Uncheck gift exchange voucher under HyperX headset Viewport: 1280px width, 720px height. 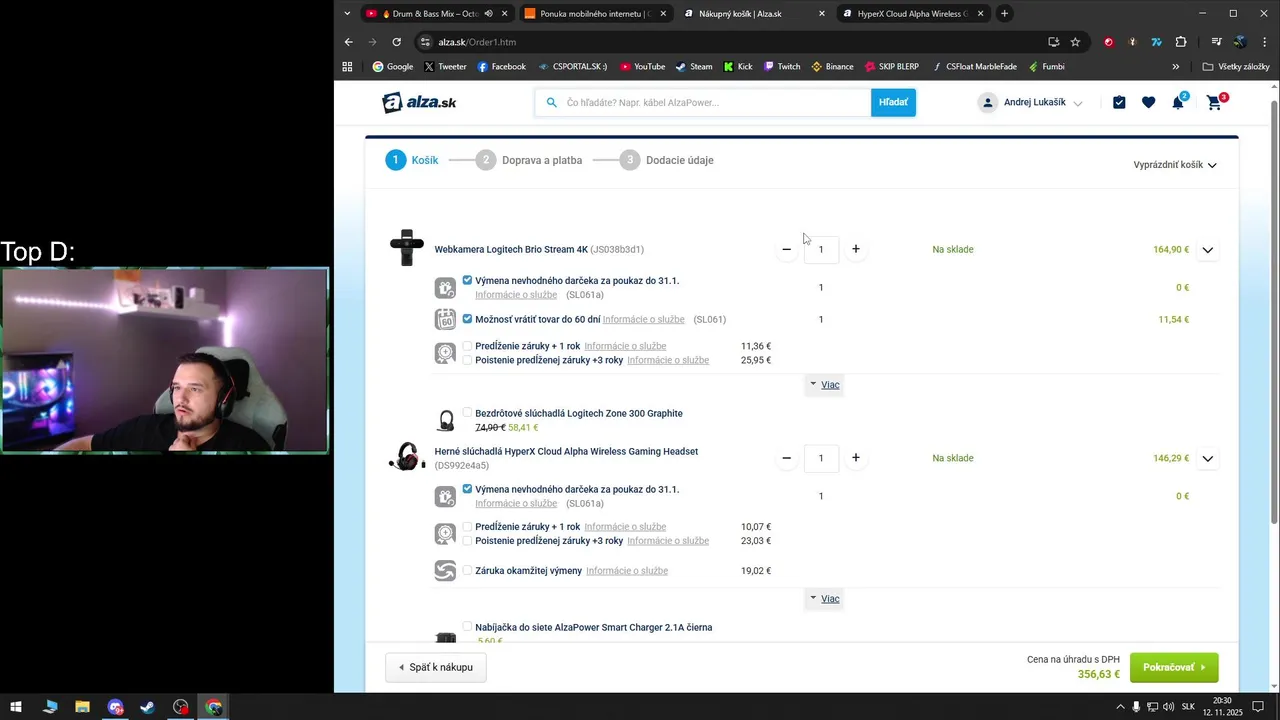click(467, 489)
